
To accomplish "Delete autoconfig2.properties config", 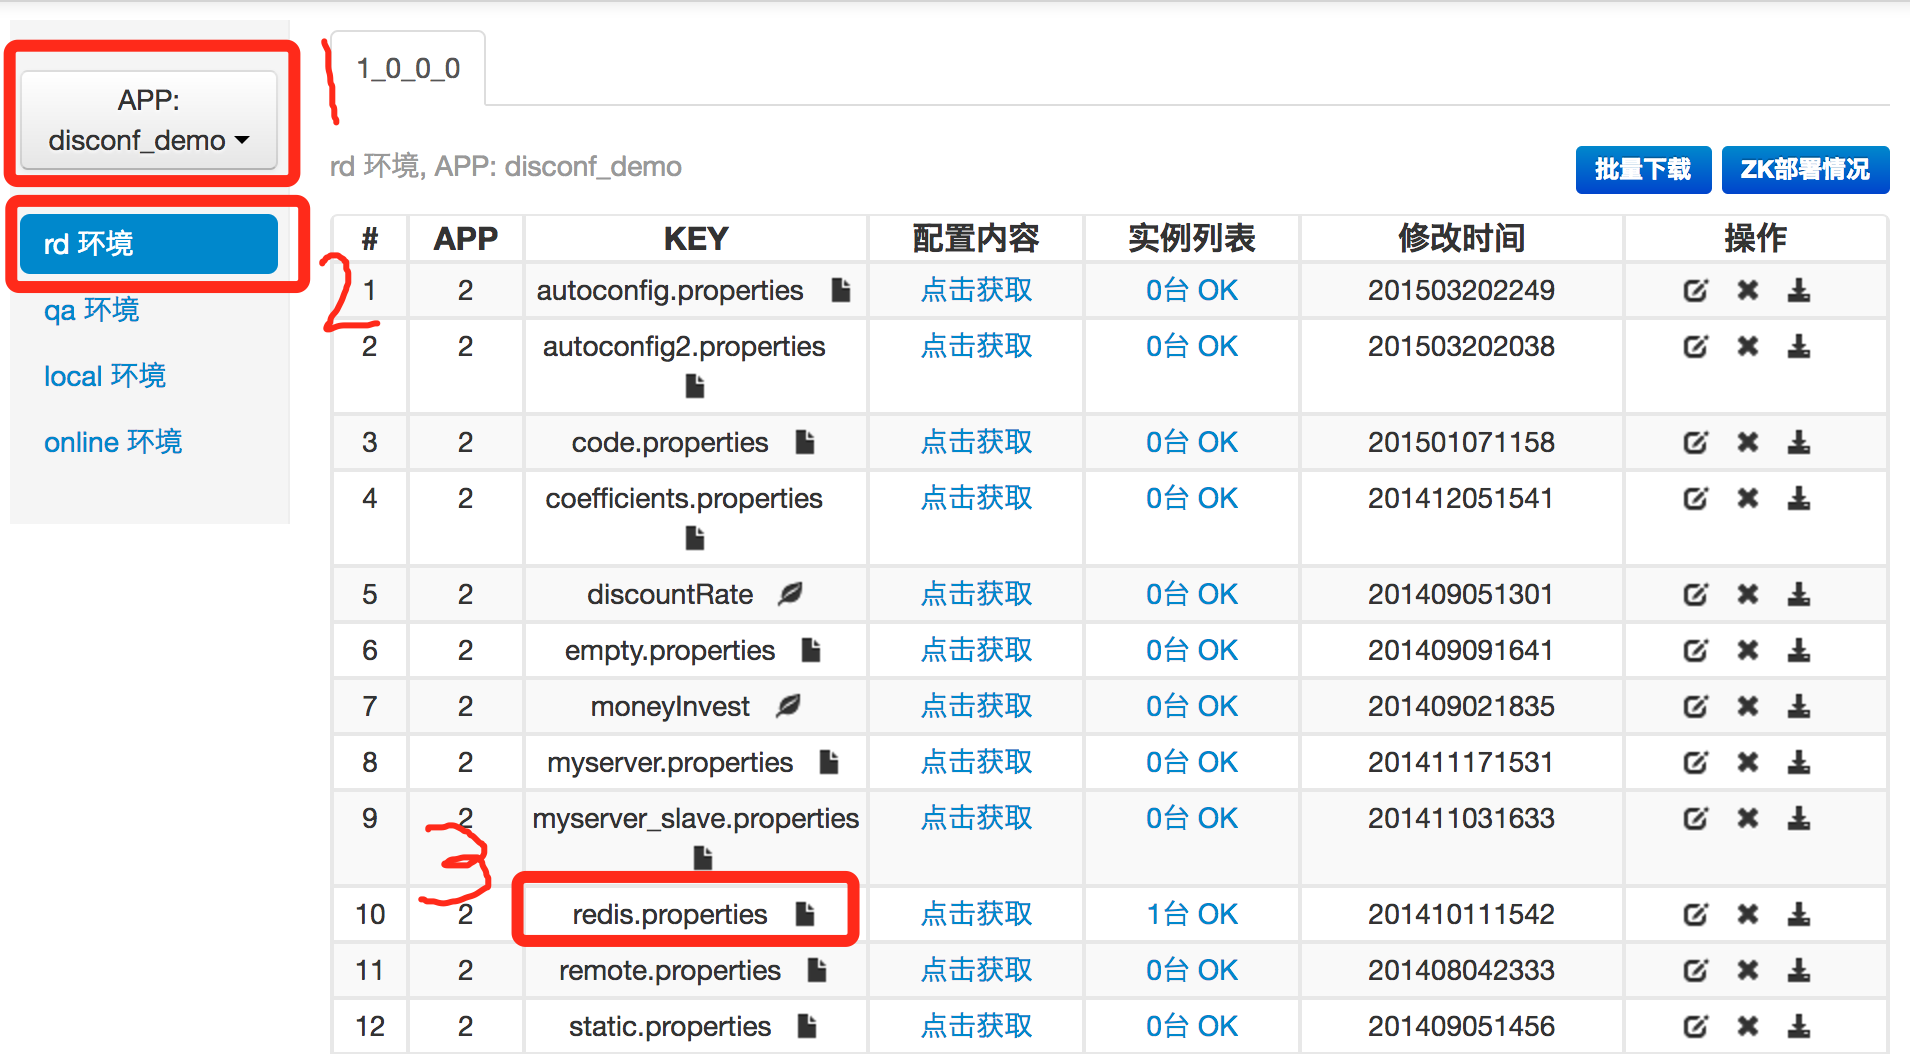I will [1747, 347].
